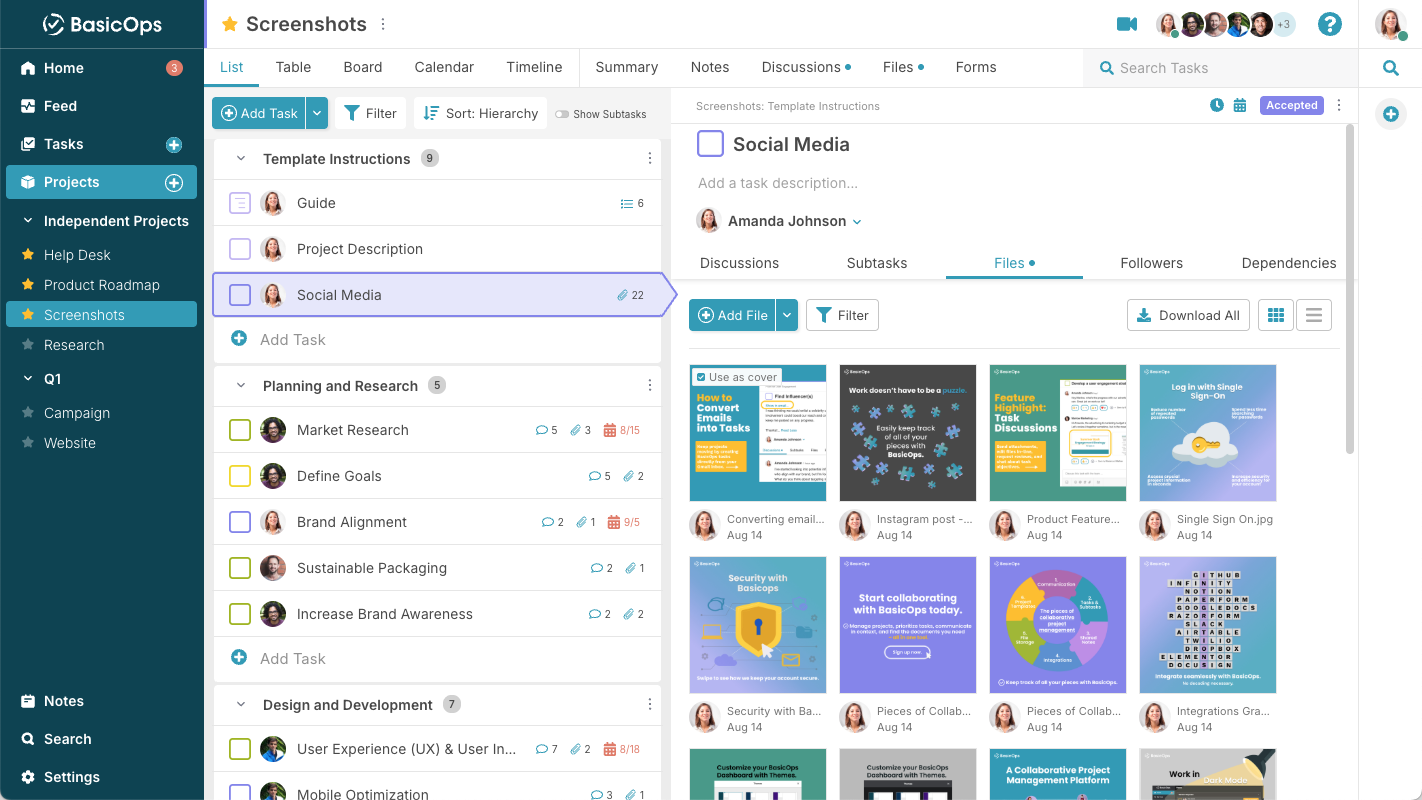Open task options menu beside Accepted

(x=1340, y=105)
